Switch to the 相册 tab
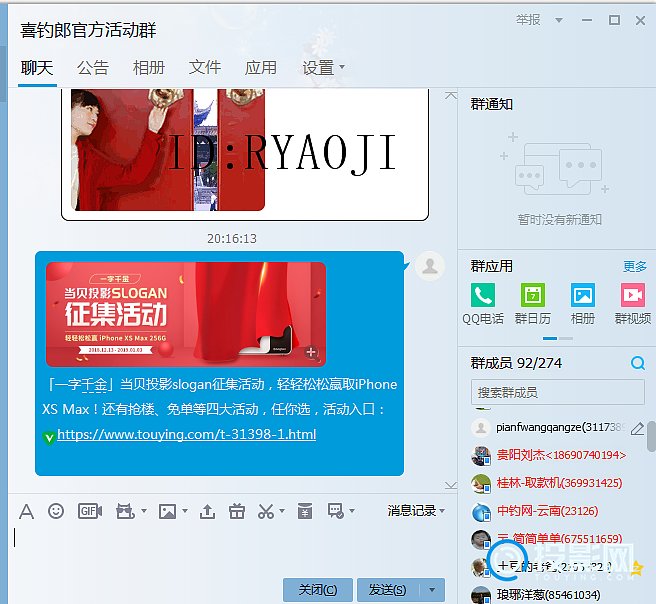Screen dimensions: 656x604 click(x=149, y=68)
